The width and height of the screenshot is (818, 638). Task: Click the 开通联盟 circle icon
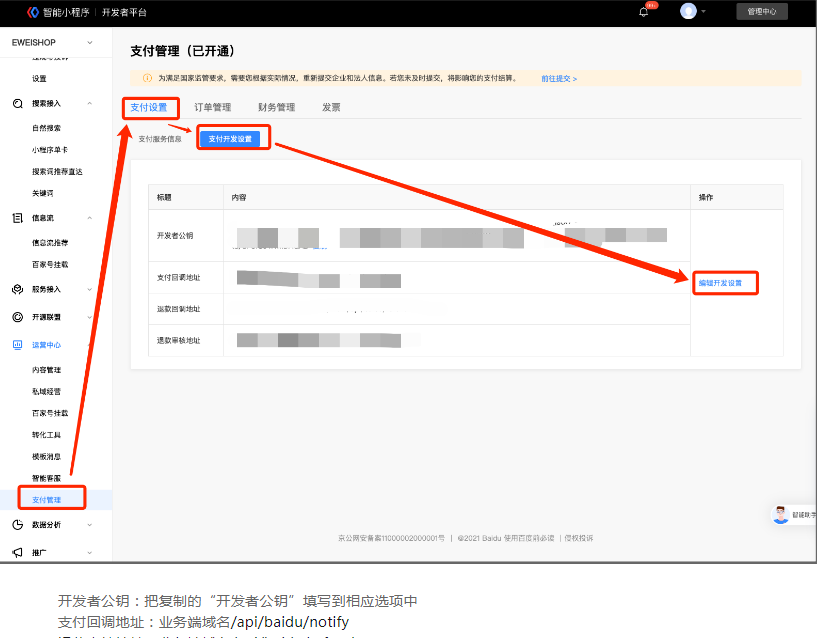pyautogui.click(x=17, y=317)
